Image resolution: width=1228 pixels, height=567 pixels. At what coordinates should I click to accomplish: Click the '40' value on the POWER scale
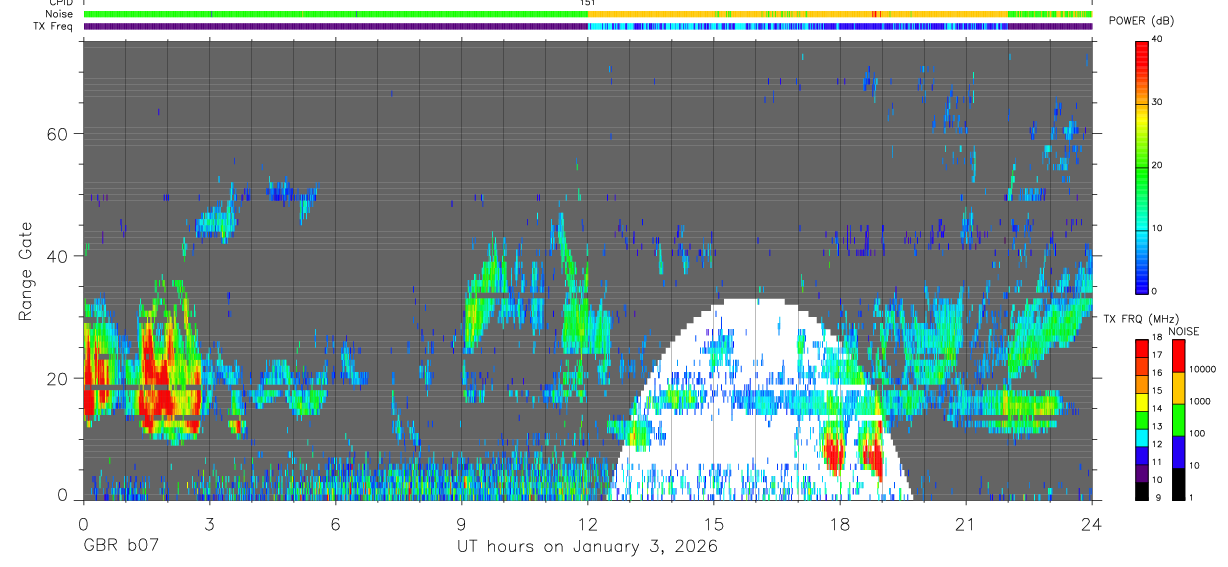pos(1157,39)
